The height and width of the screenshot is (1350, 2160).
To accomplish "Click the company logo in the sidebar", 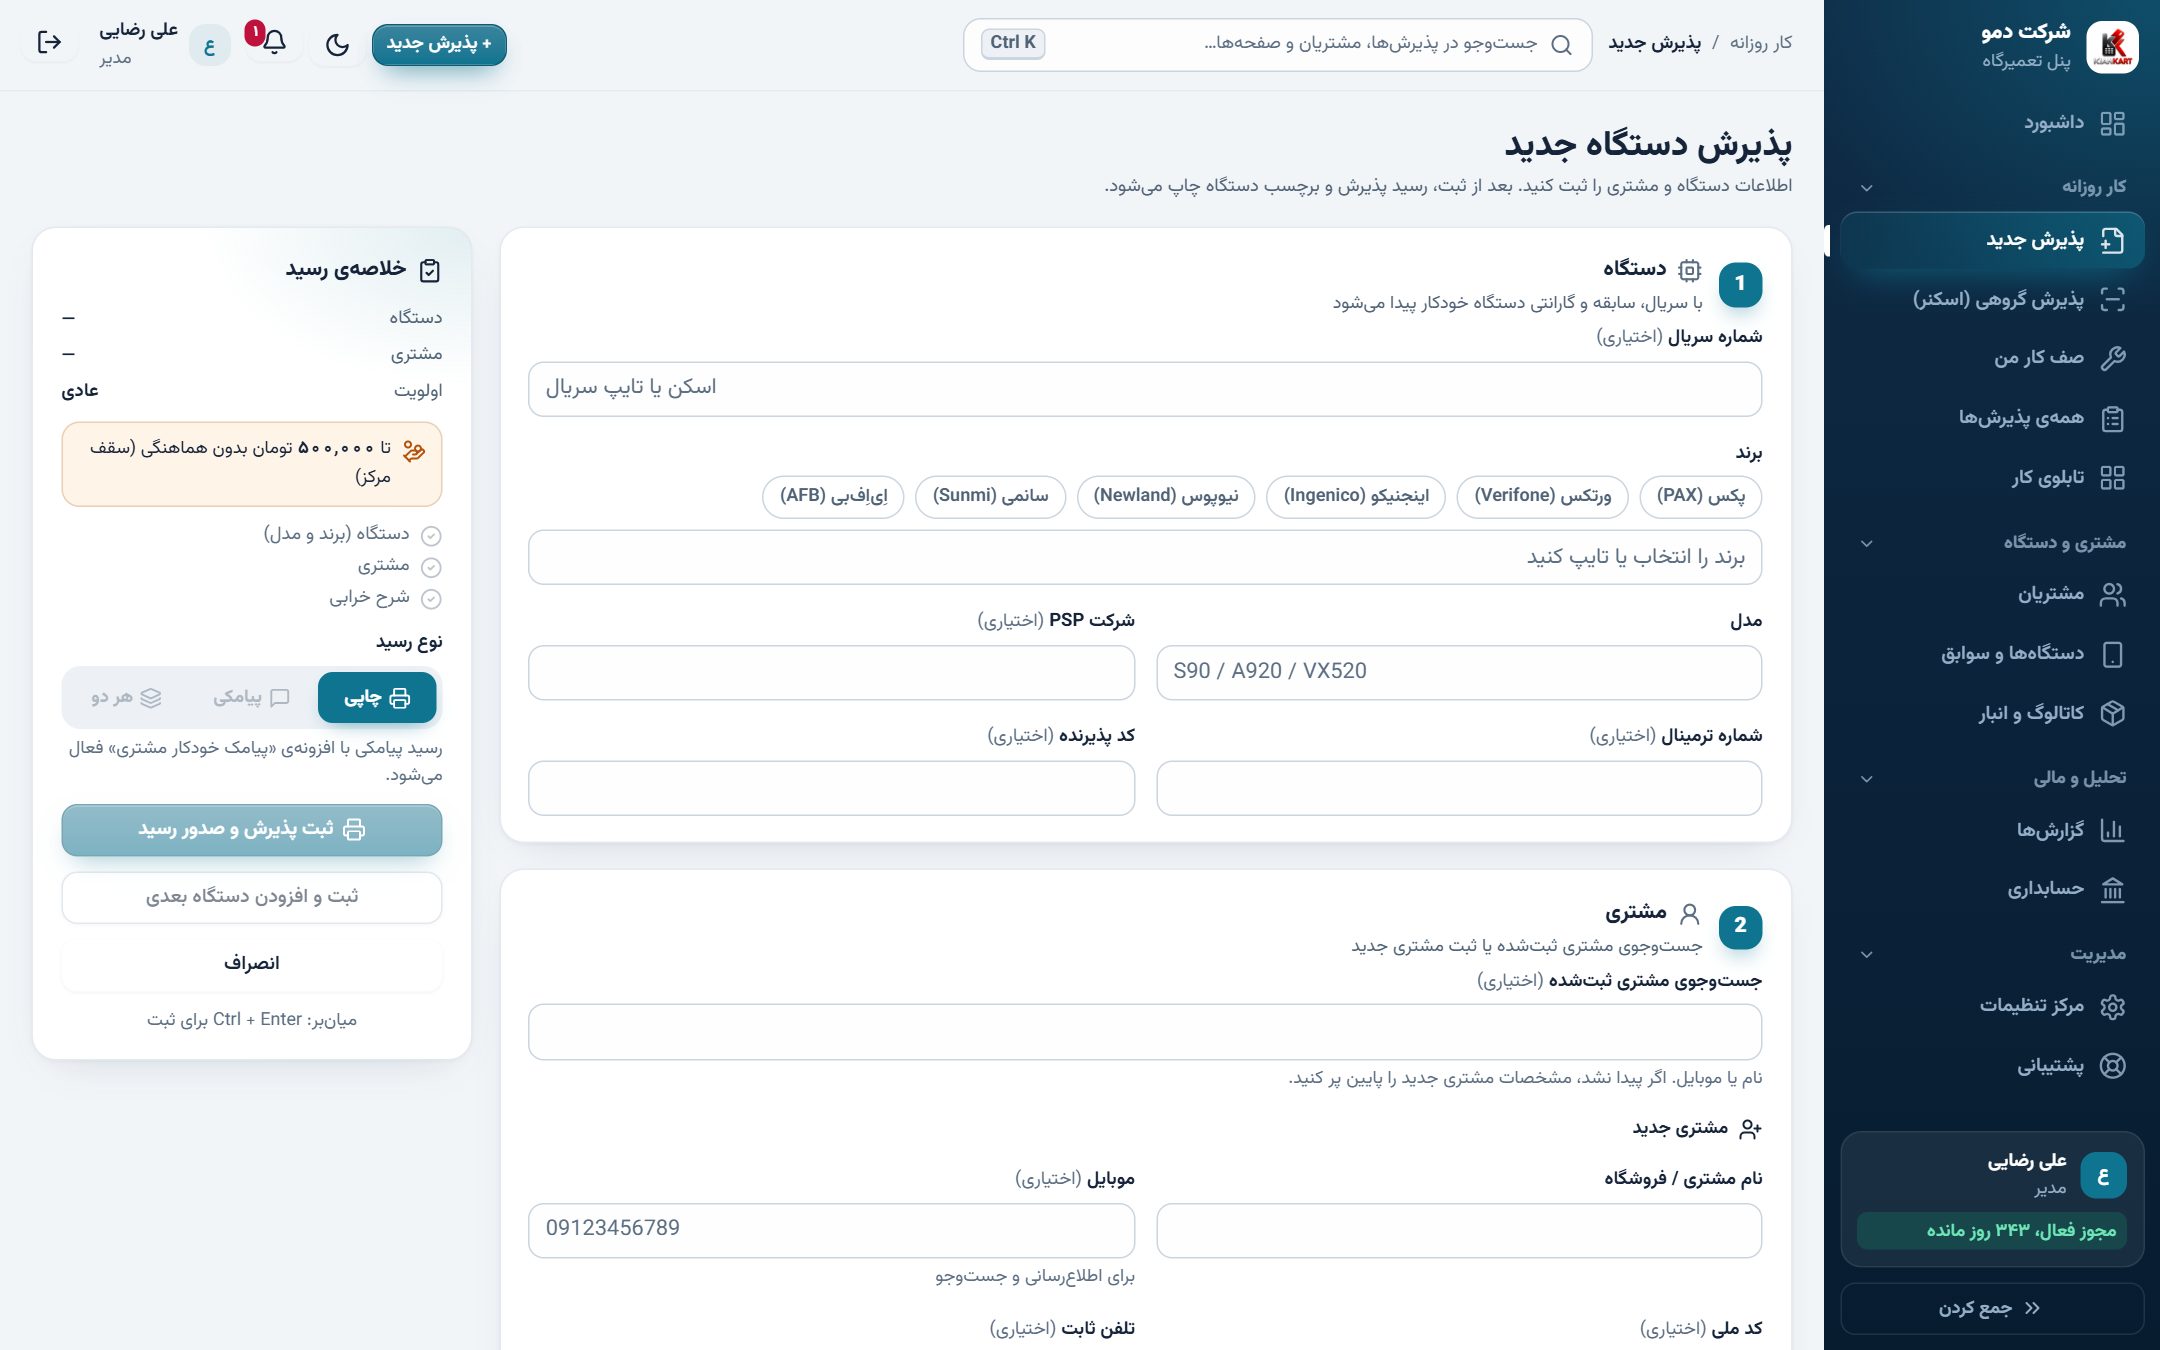I will pos(2112,45).
